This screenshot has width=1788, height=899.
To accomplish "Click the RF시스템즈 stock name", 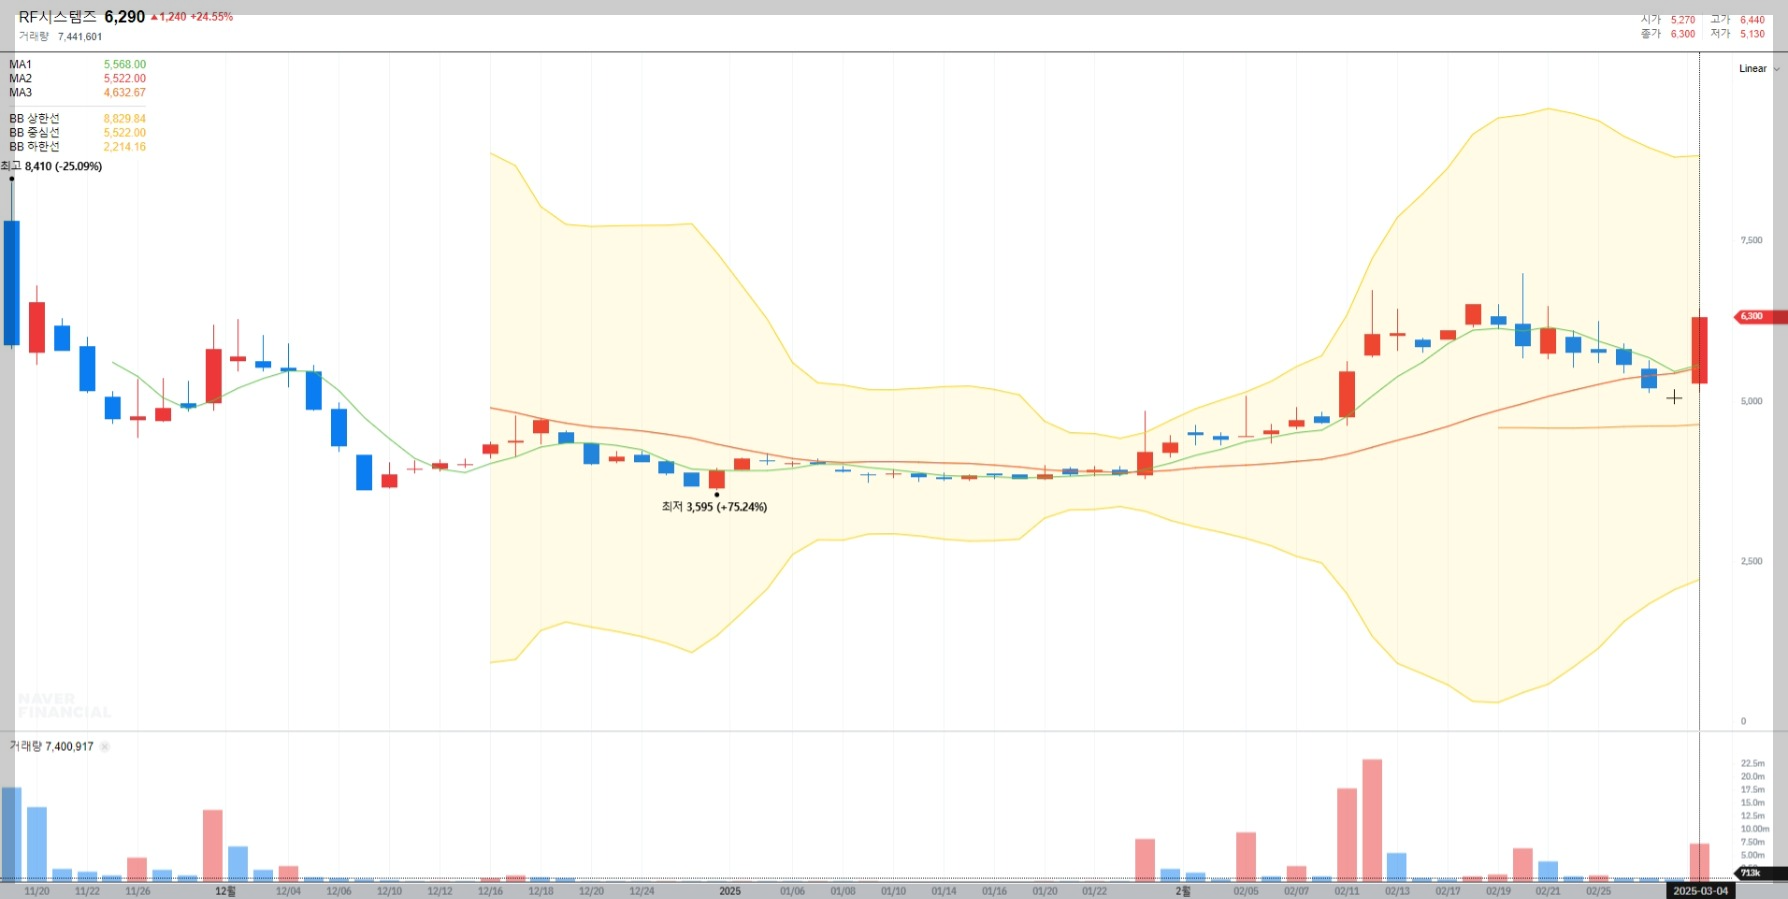I will 58,17.
